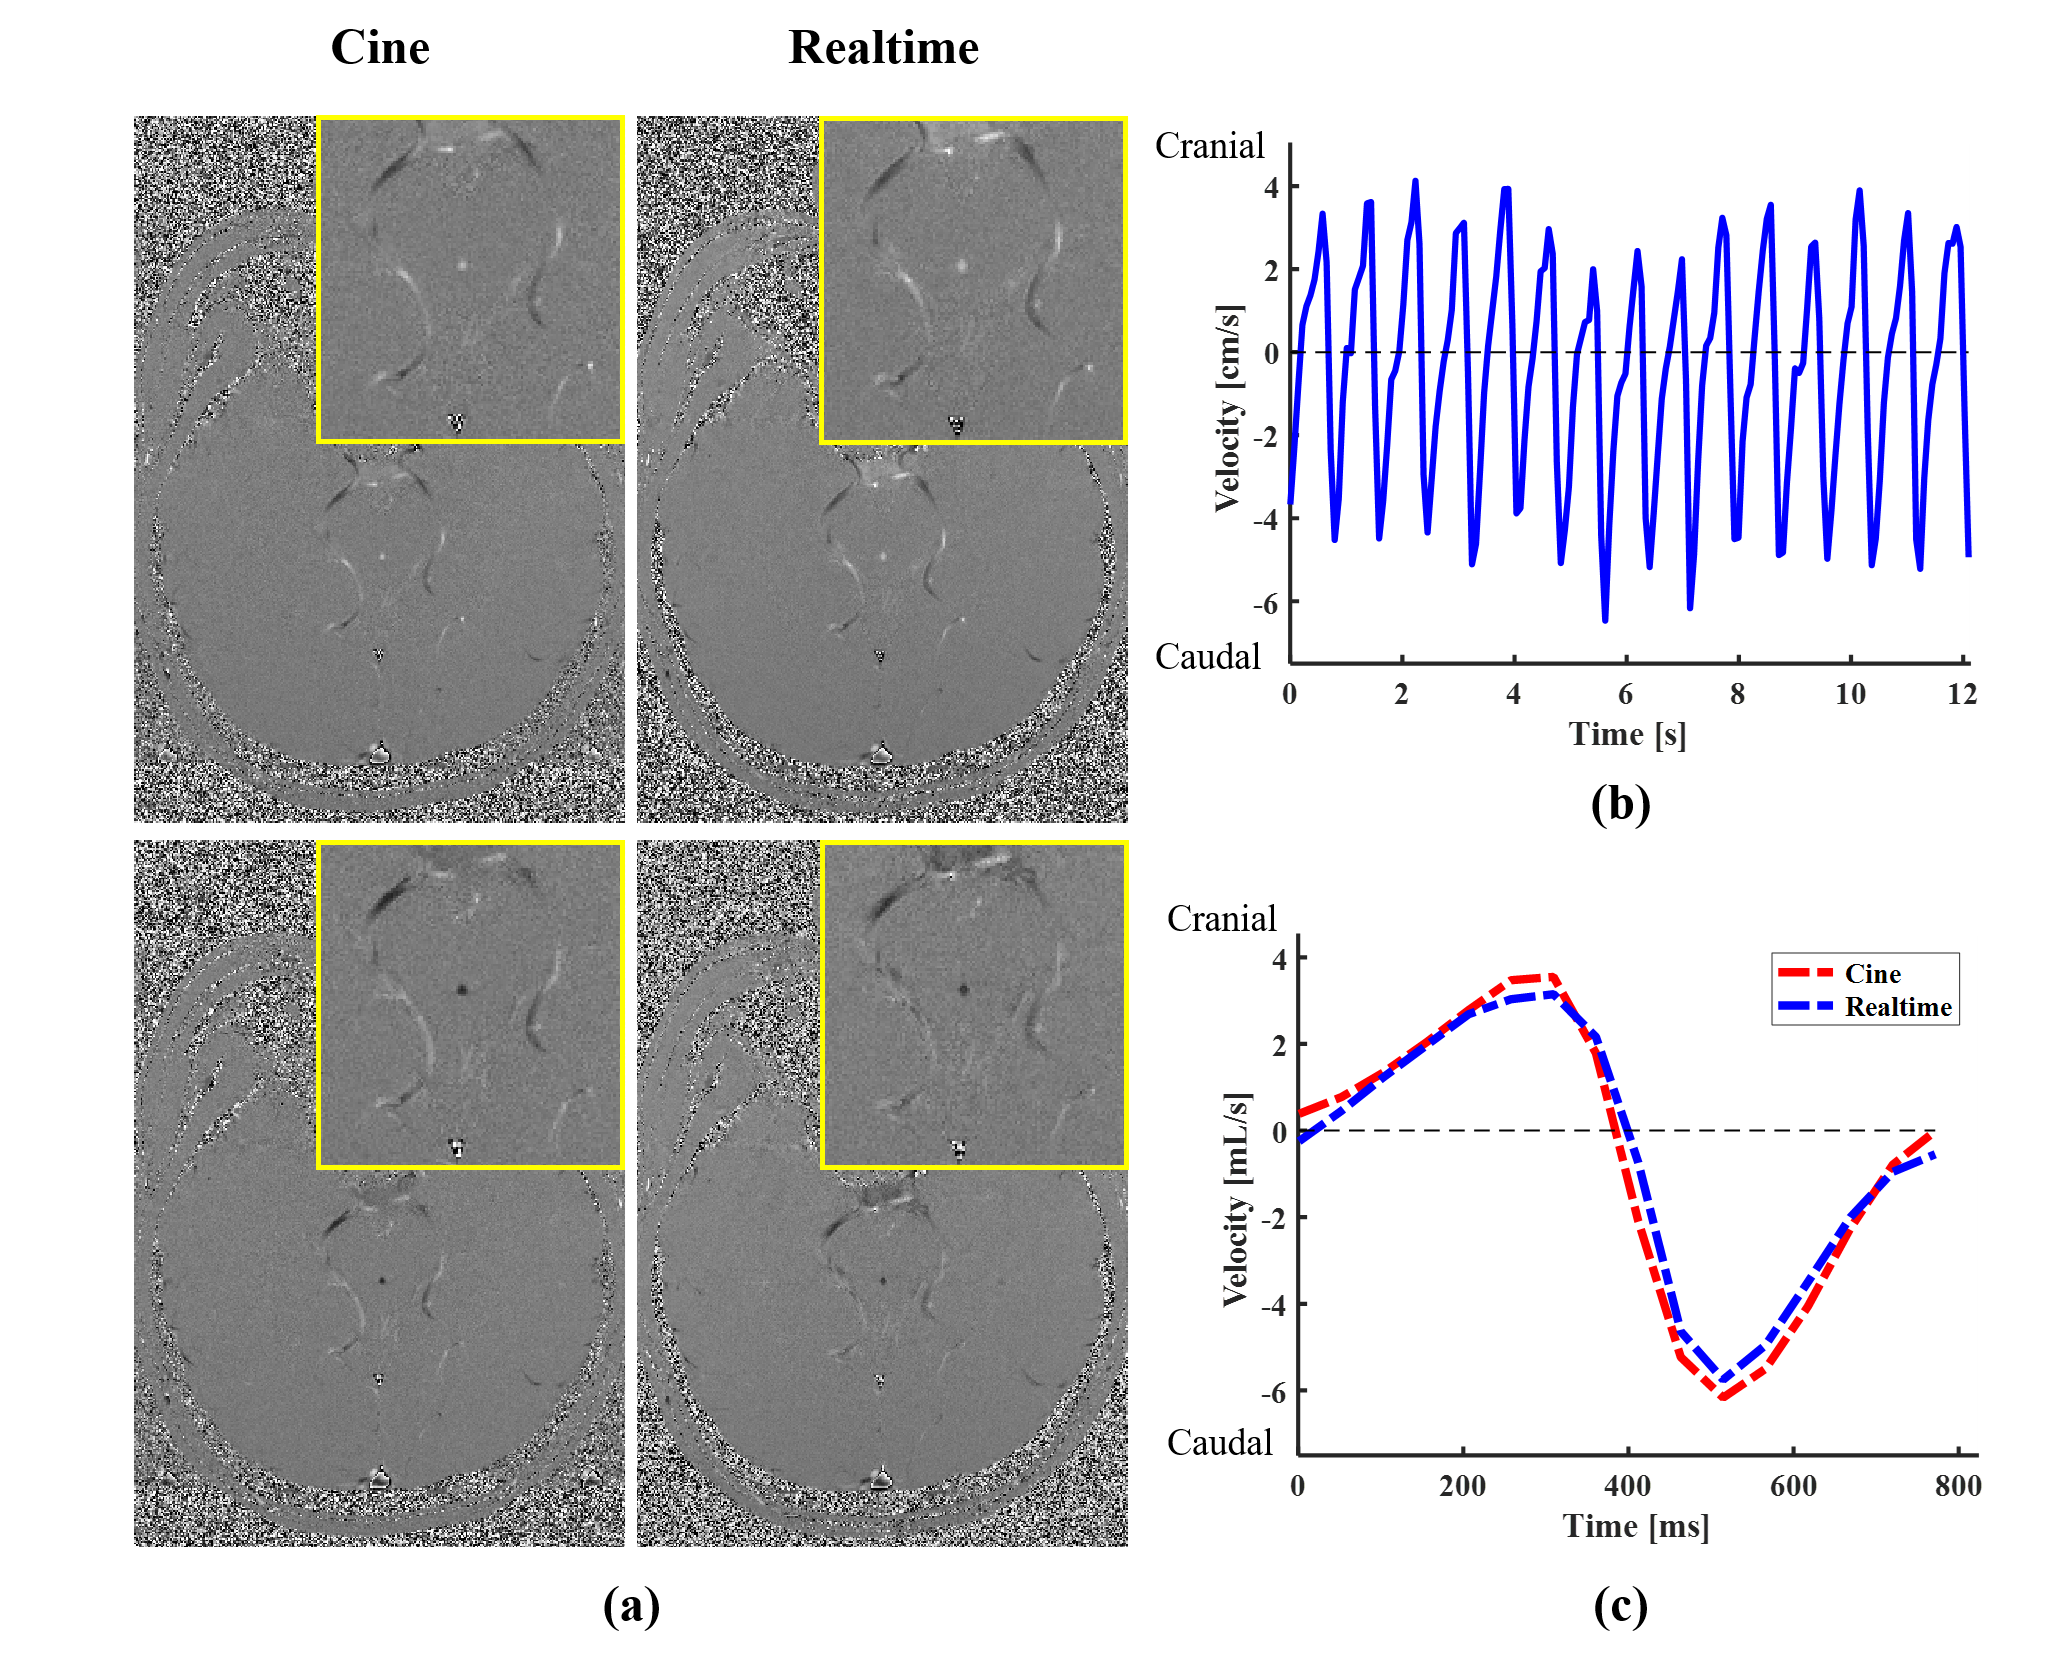Click the Realtime label in the legend

pos(1897,1007)
